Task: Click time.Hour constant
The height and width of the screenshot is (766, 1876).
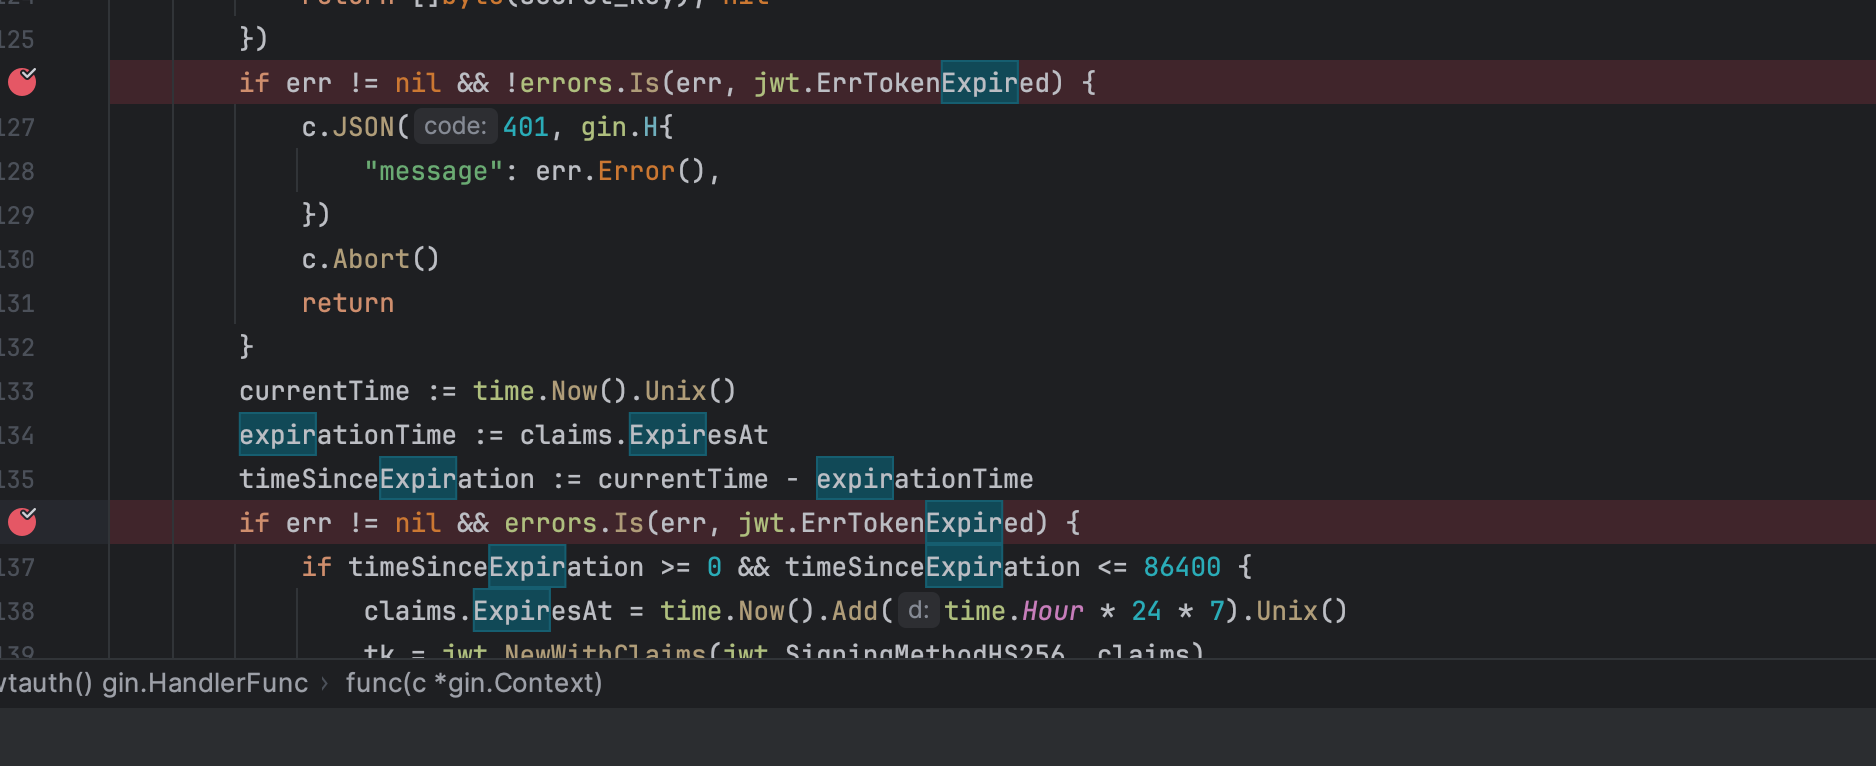Action: (x=1014, y=611)
